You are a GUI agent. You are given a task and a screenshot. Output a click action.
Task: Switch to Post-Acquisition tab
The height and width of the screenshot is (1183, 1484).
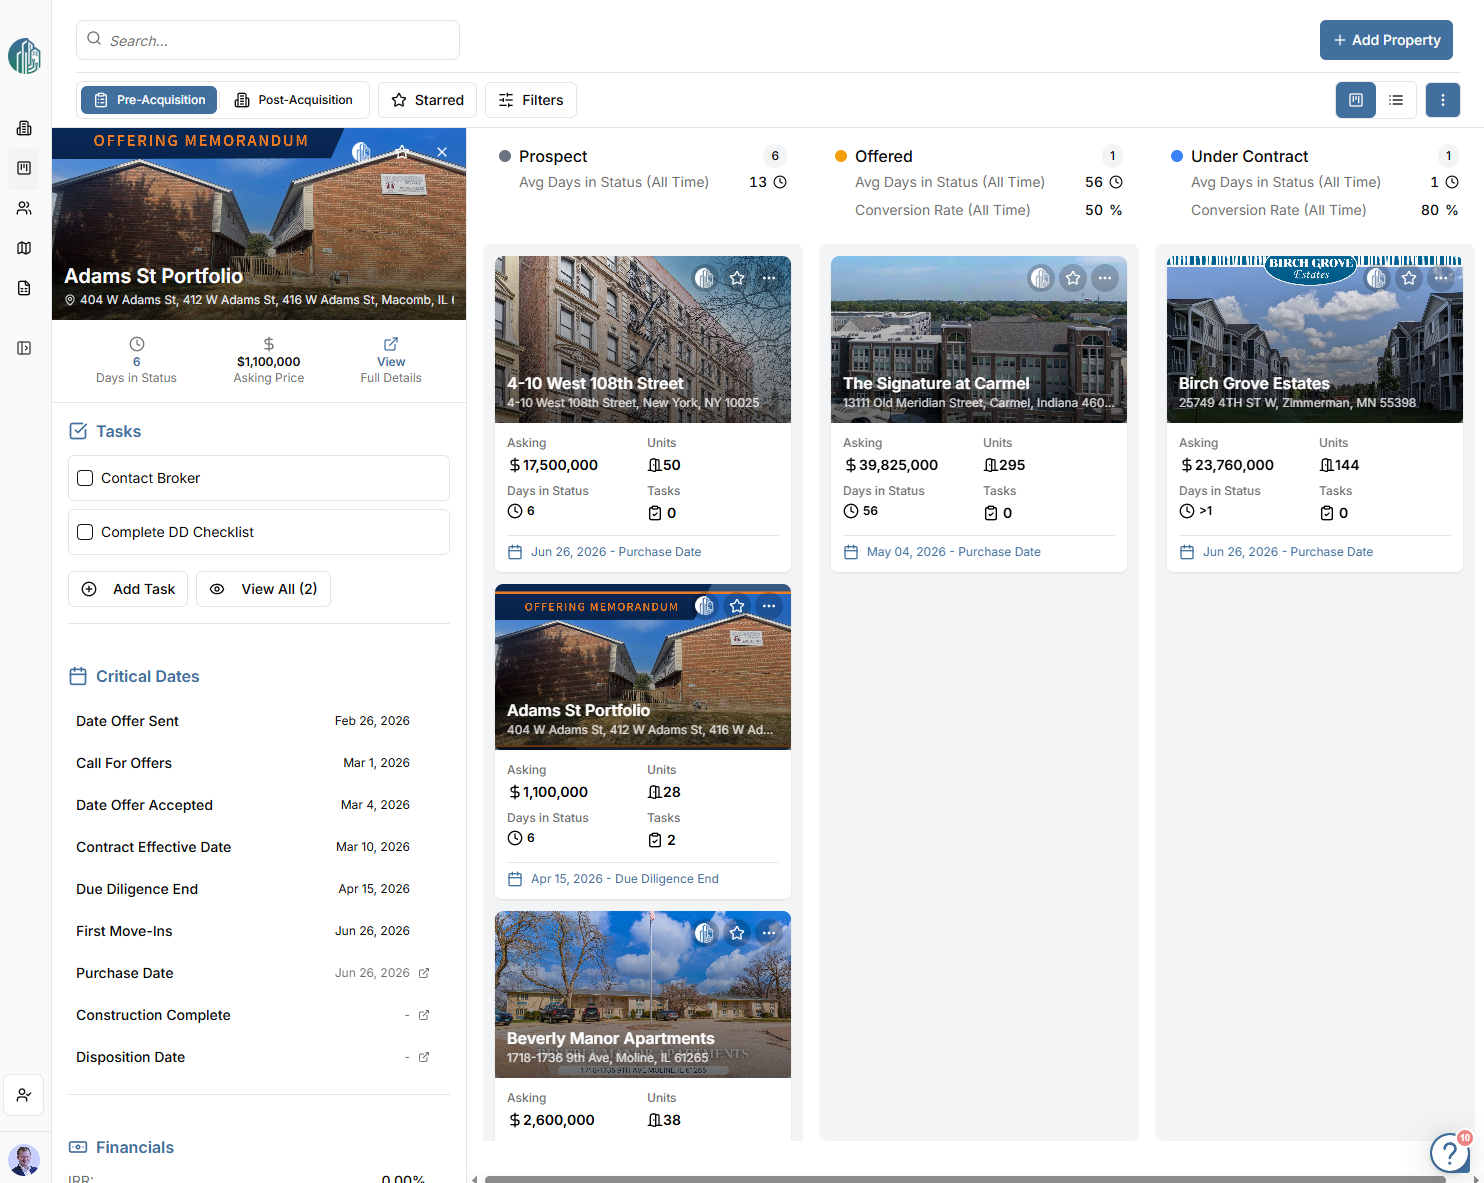(x=294, y=100)
